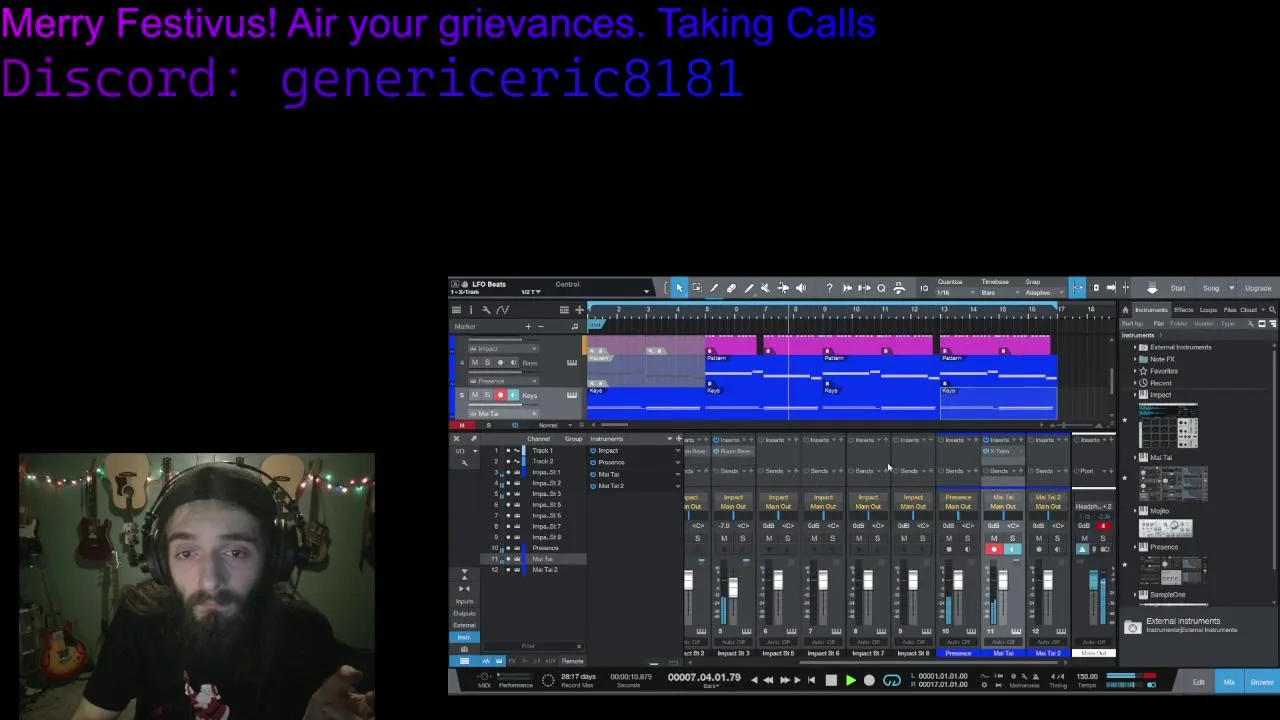Select the Paint tool
The width and height of the screenshot is (1280, 720).
748,288
